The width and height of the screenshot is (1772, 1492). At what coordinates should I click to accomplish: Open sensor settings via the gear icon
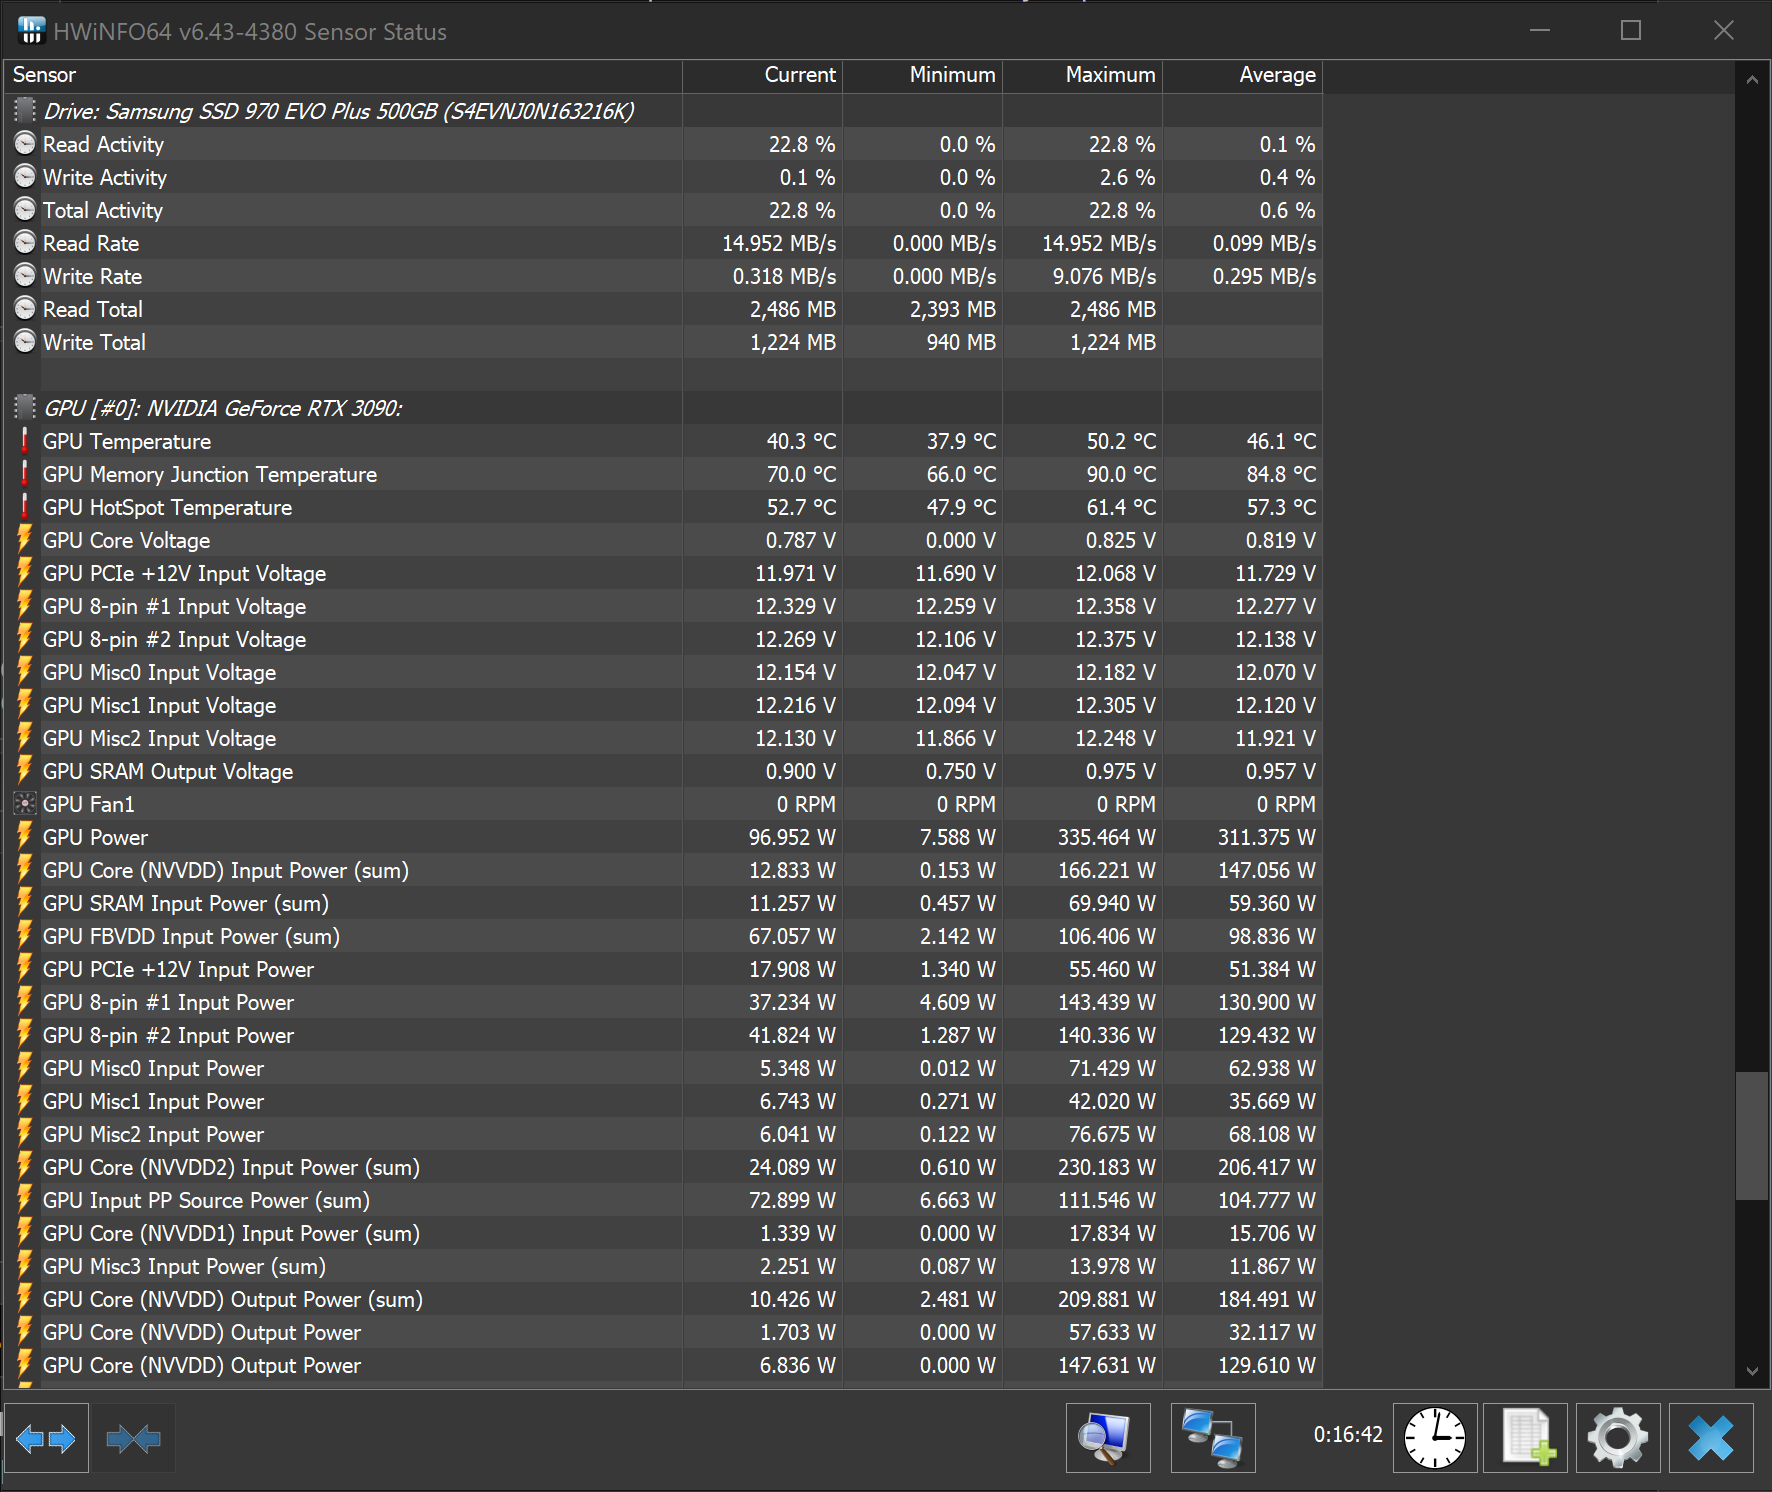pos(1618,1438)
